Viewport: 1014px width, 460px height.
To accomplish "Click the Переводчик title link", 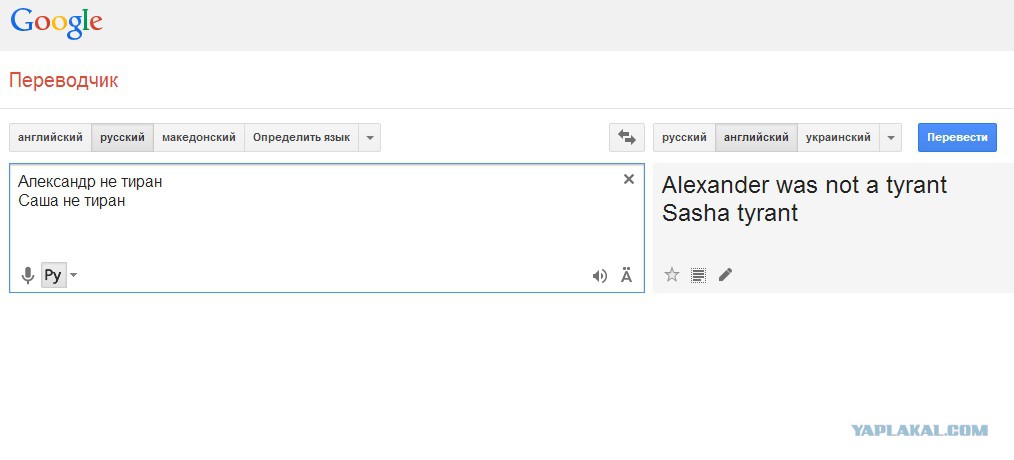I will tap(64, 81).
